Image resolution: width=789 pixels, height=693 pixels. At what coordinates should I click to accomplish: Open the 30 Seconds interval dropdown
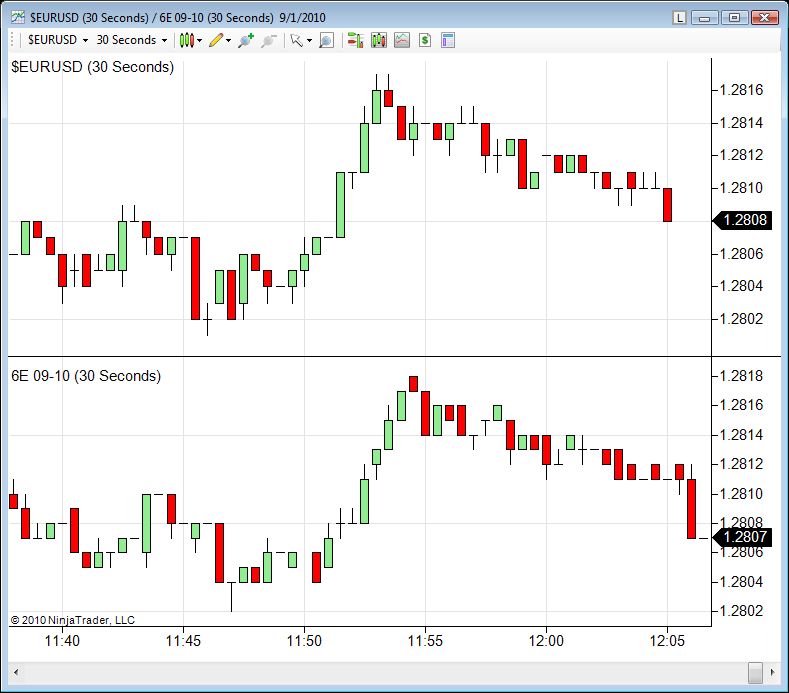[x=131, y=40]
